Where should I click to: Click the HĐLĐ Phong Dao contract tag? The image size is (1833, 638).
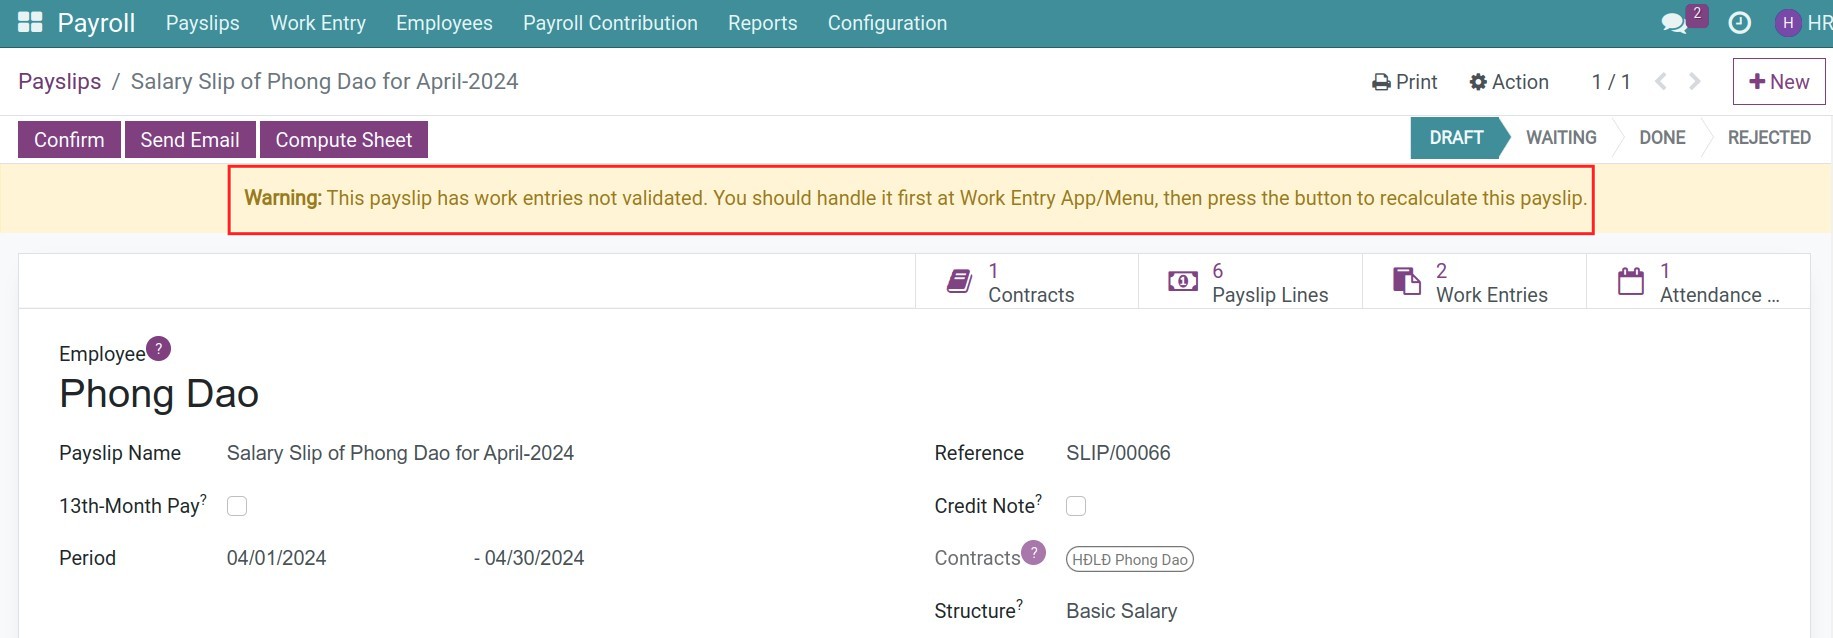tap(1129, 560)
